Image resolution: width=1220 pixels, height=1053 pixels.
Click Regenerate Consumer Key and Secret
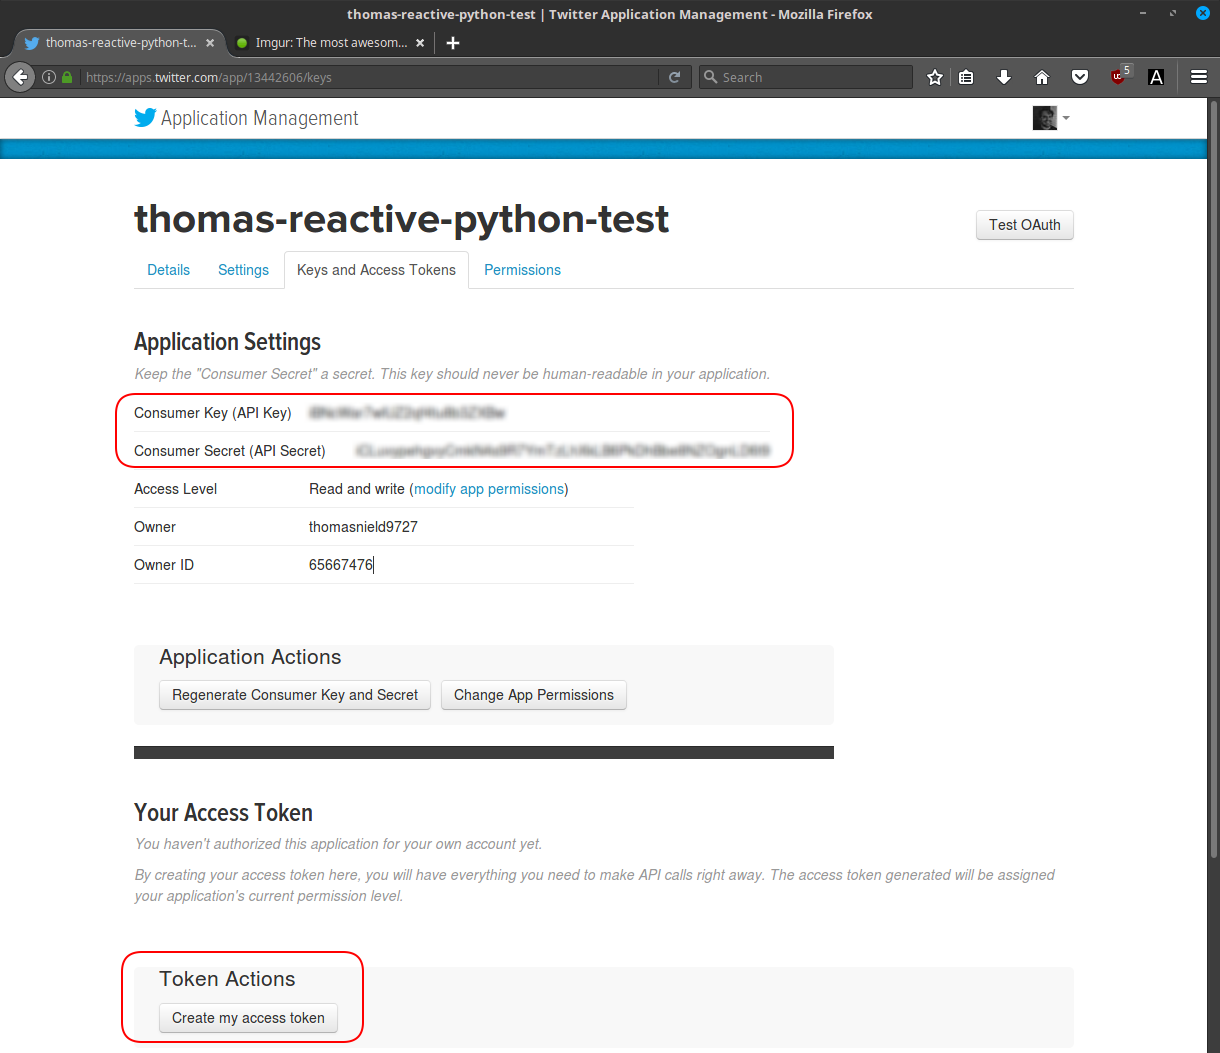coord(295,695)
